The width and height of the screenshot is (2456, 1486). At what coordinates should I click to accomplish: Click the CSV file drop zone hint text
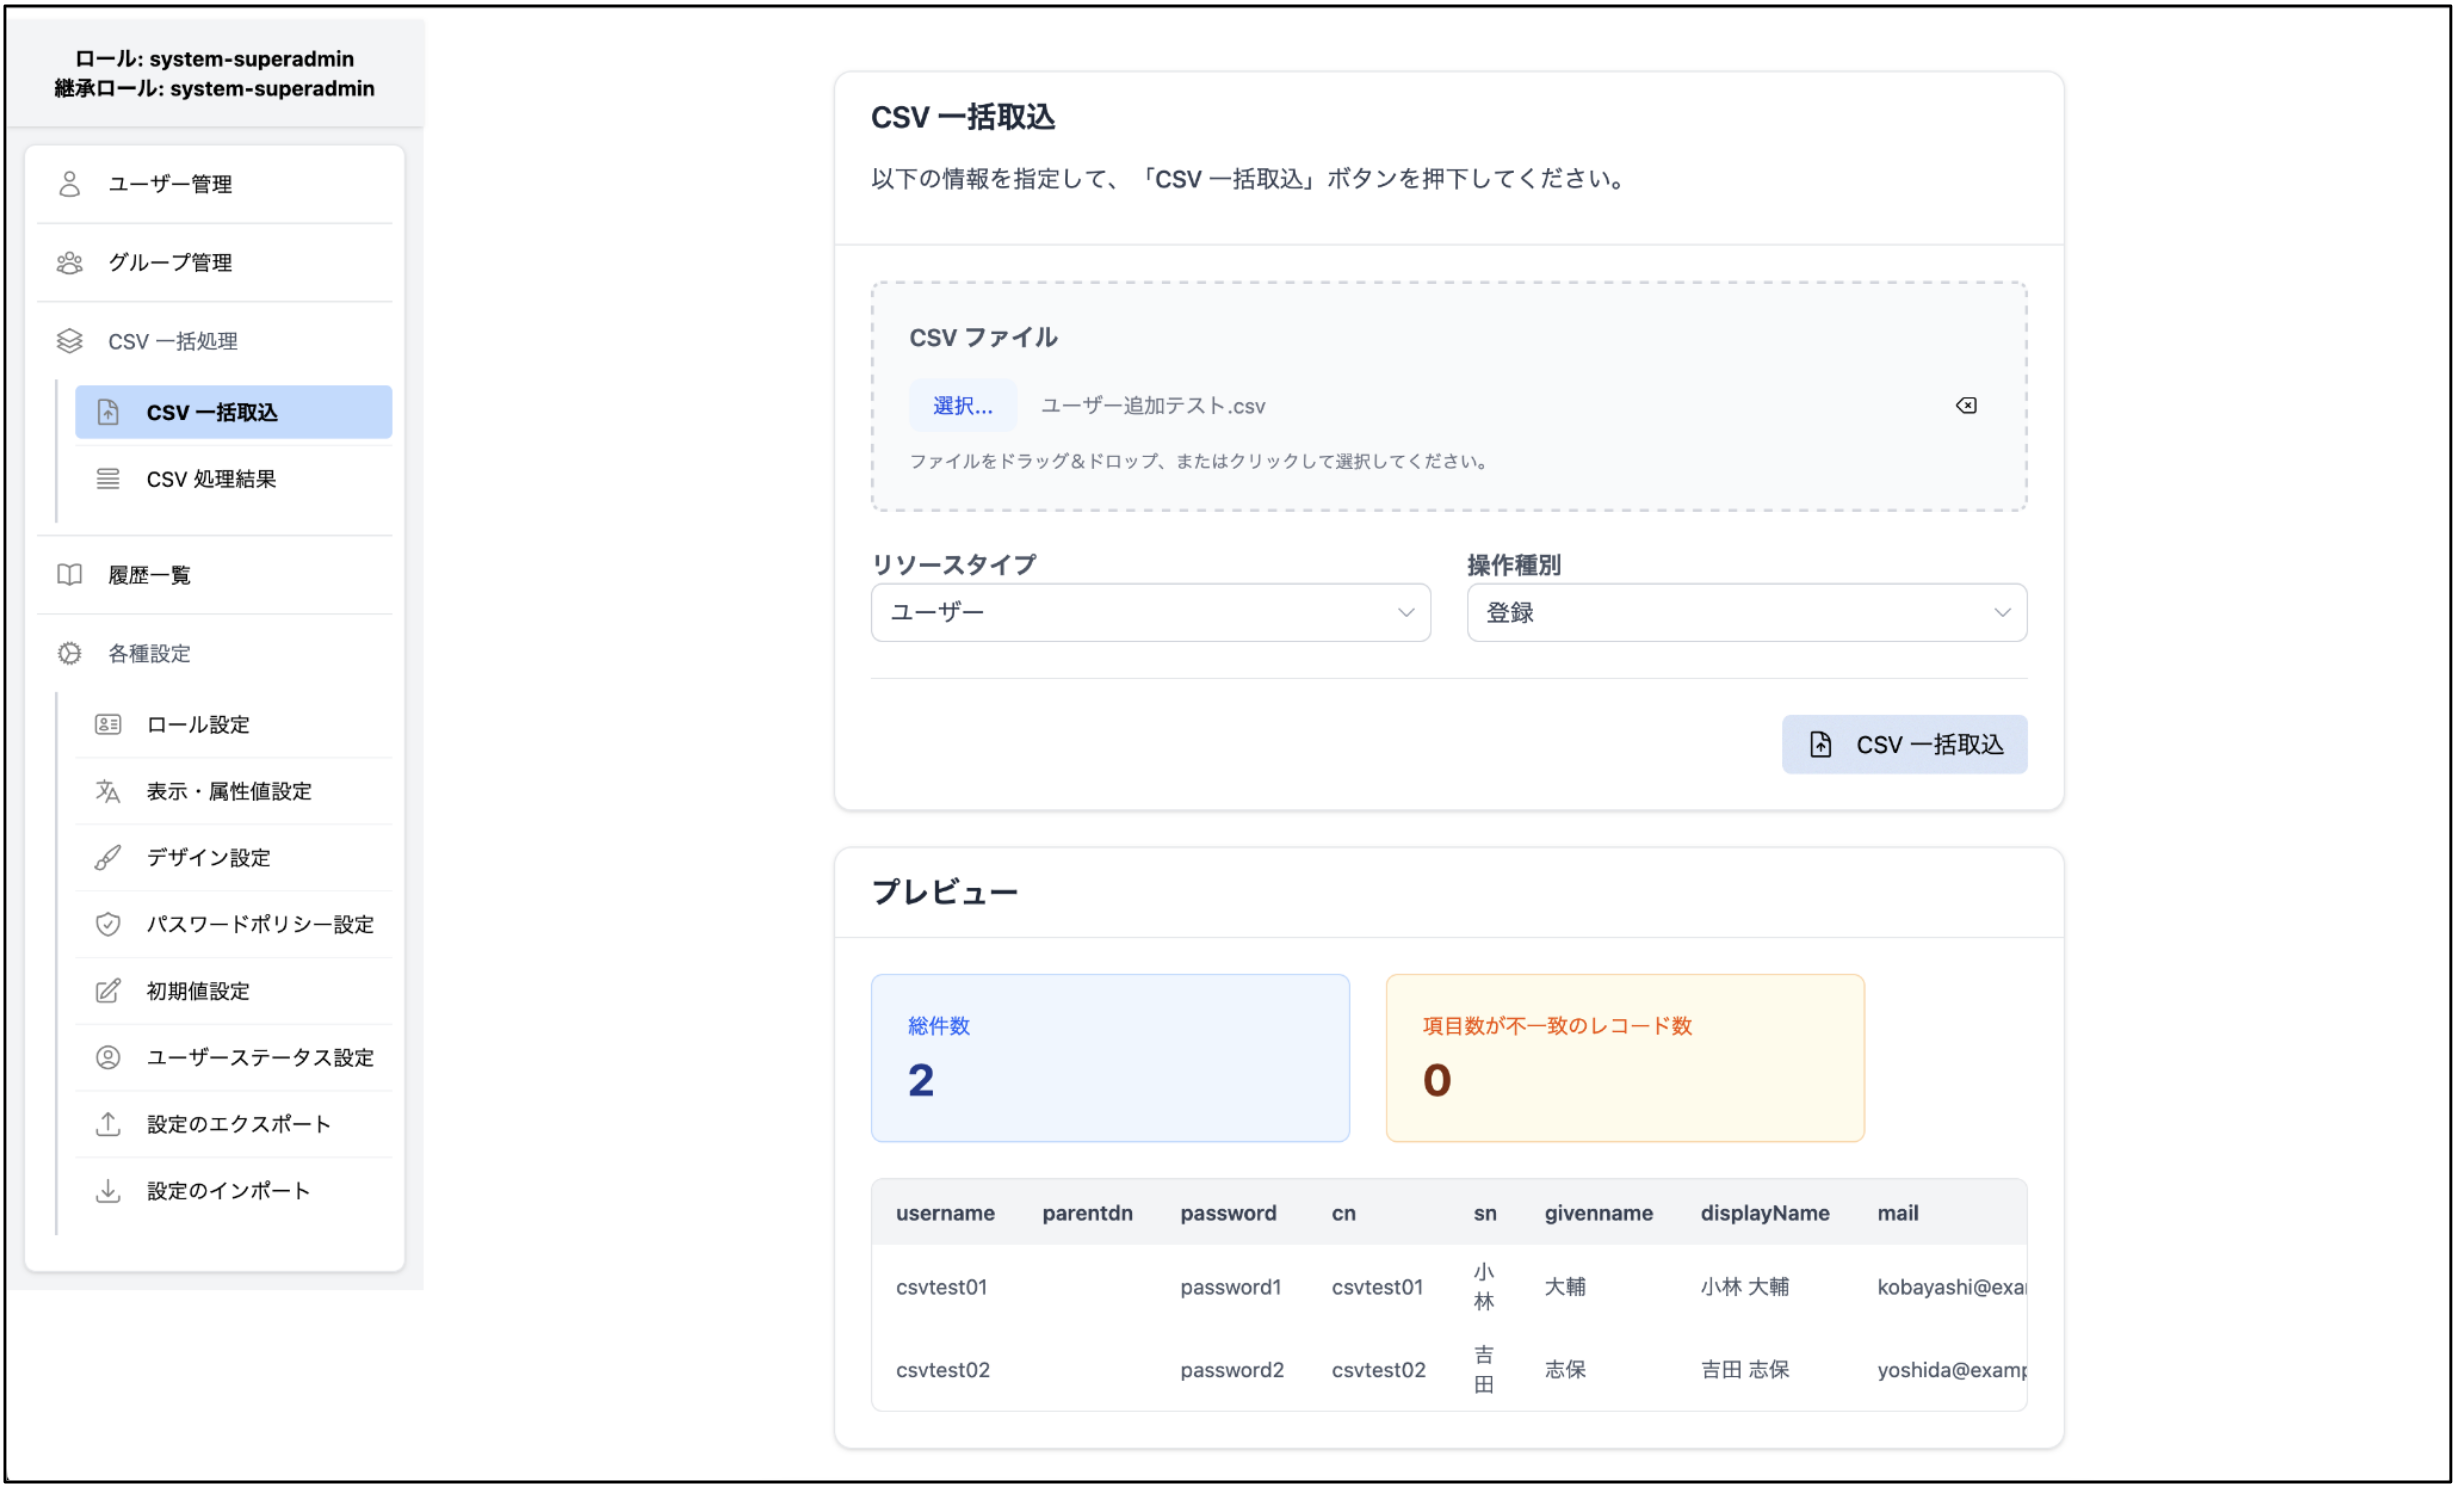click(1198, 461)
